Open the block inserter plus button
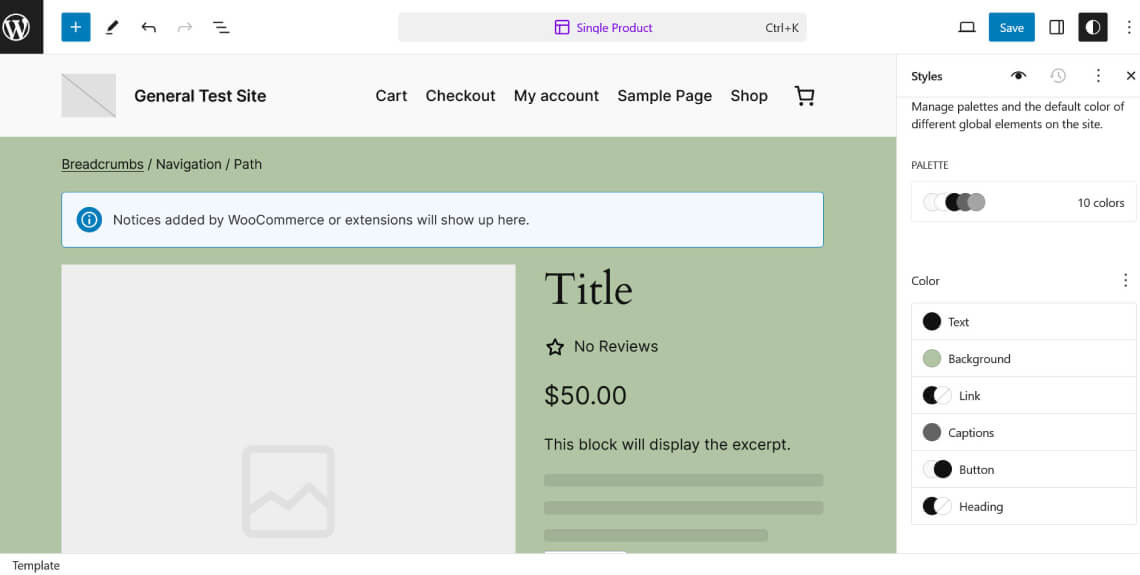 coord(76,27)
